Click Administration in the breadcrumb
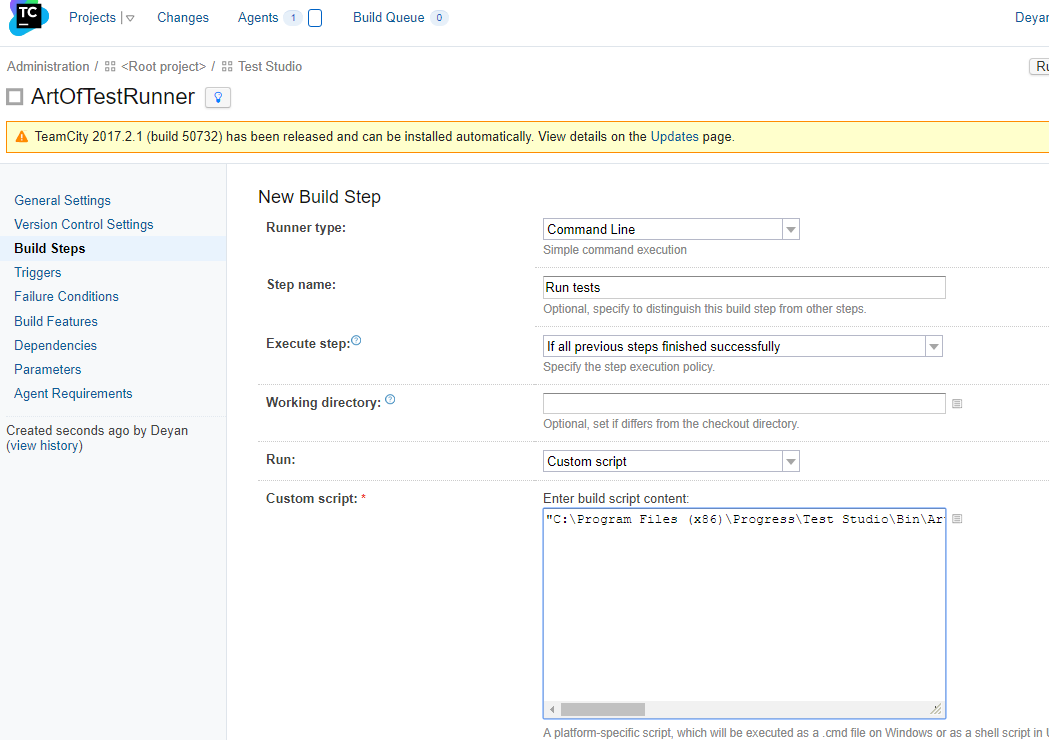1049x740 pixels. click(48, 66)
